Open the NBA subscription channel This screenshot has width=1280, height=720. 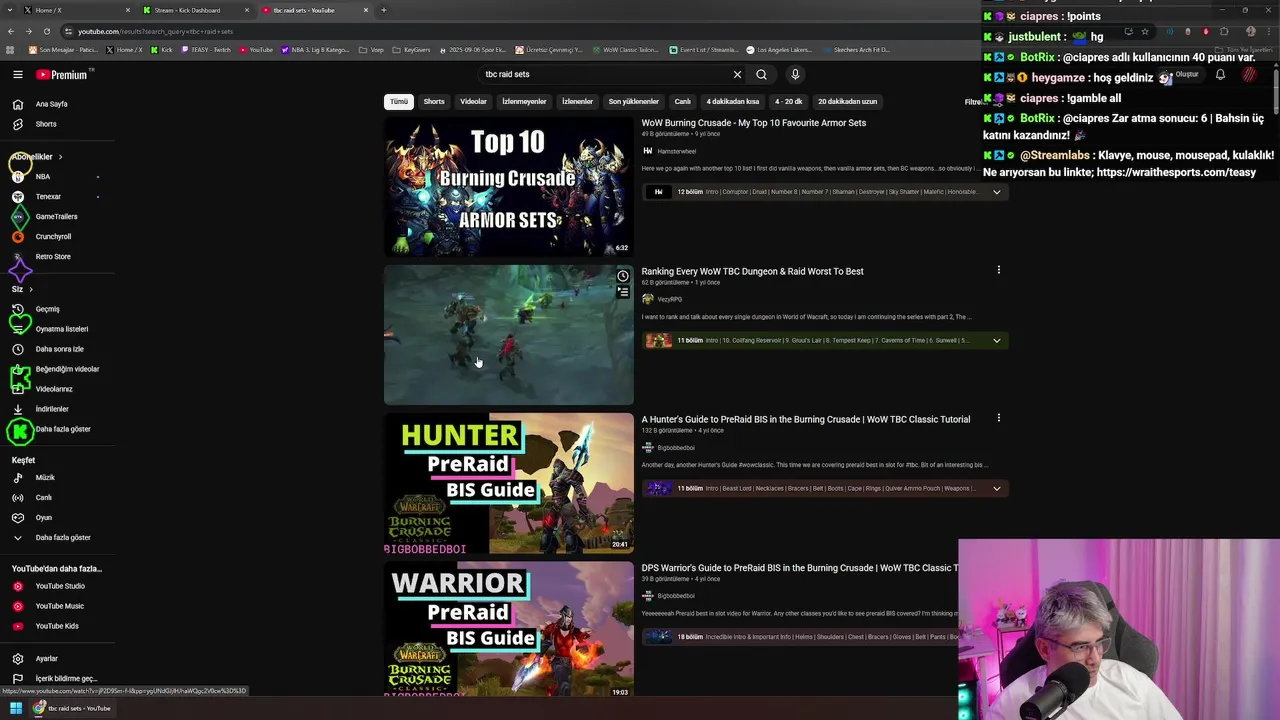click(x=43, y=177)
